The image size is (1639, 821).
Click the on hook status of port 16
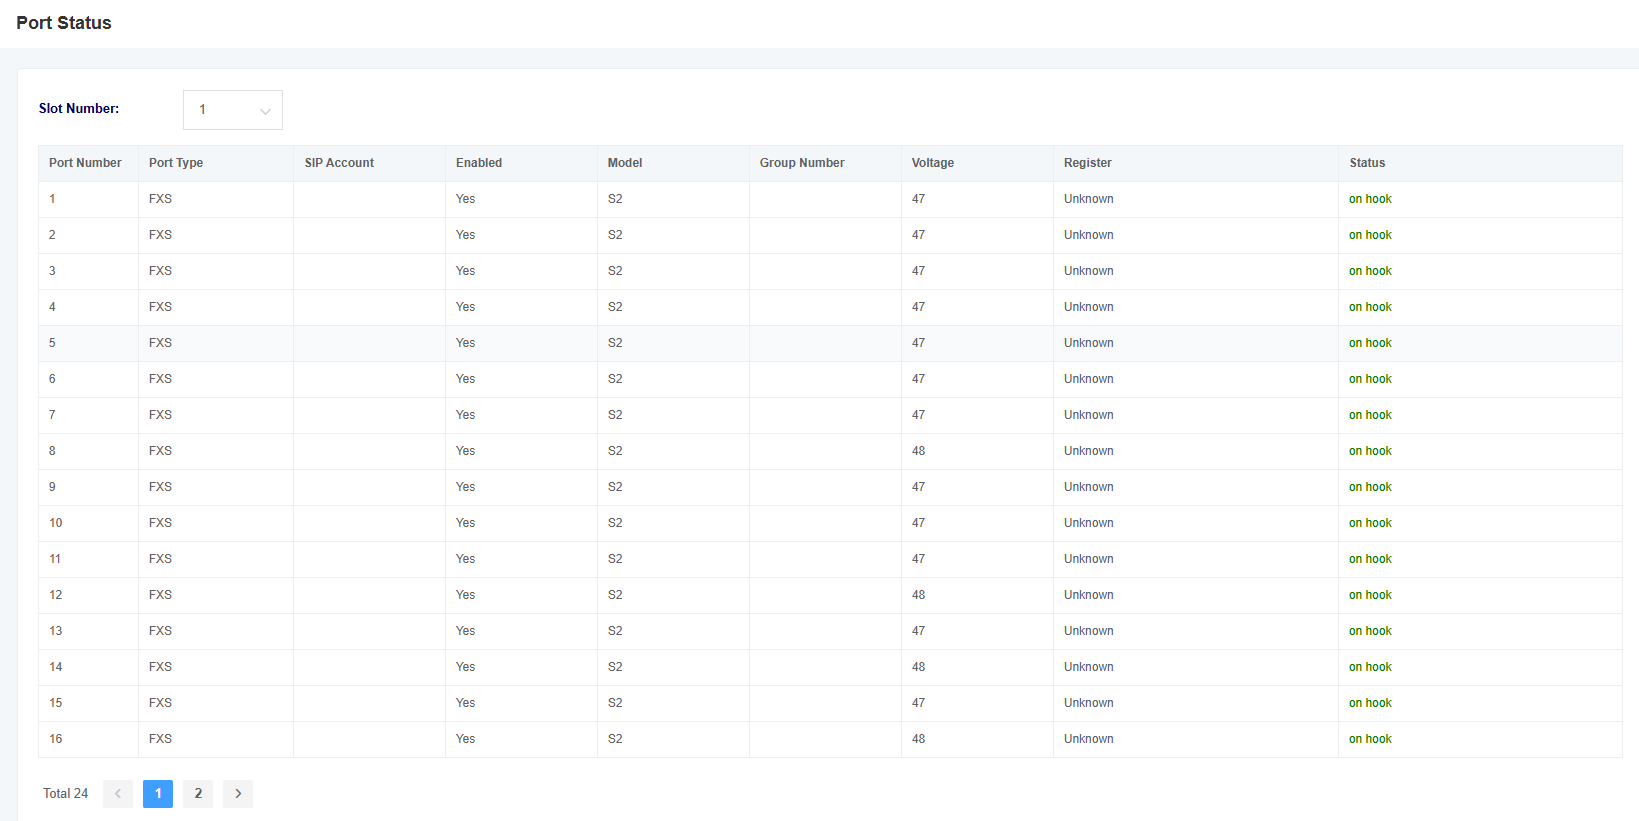coord(1370,739)
